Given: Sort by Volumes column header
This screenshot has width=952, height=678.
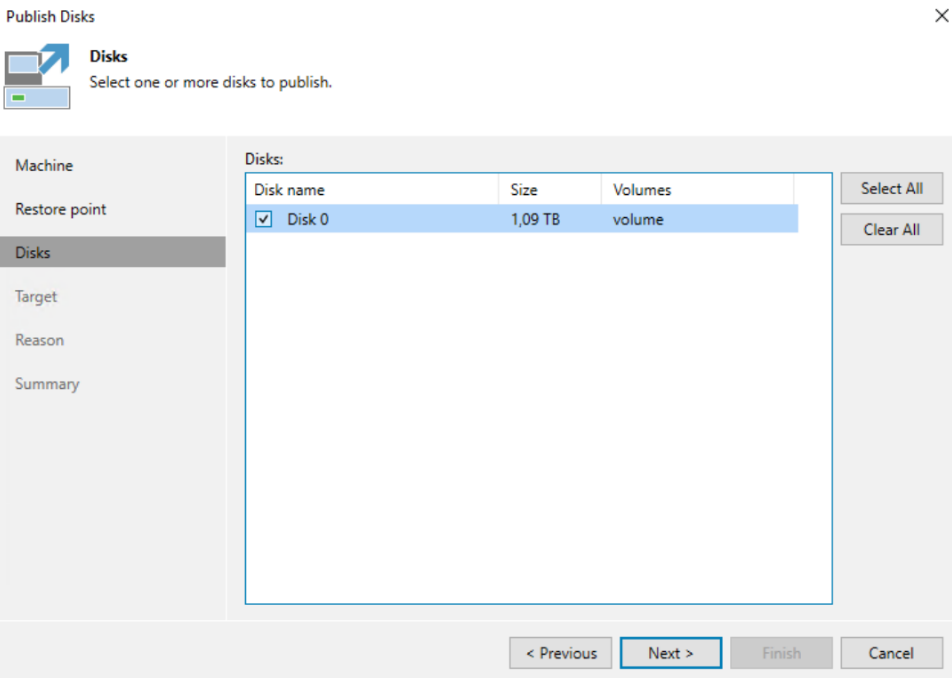Looking at the screenshot, I should [698, 190].
